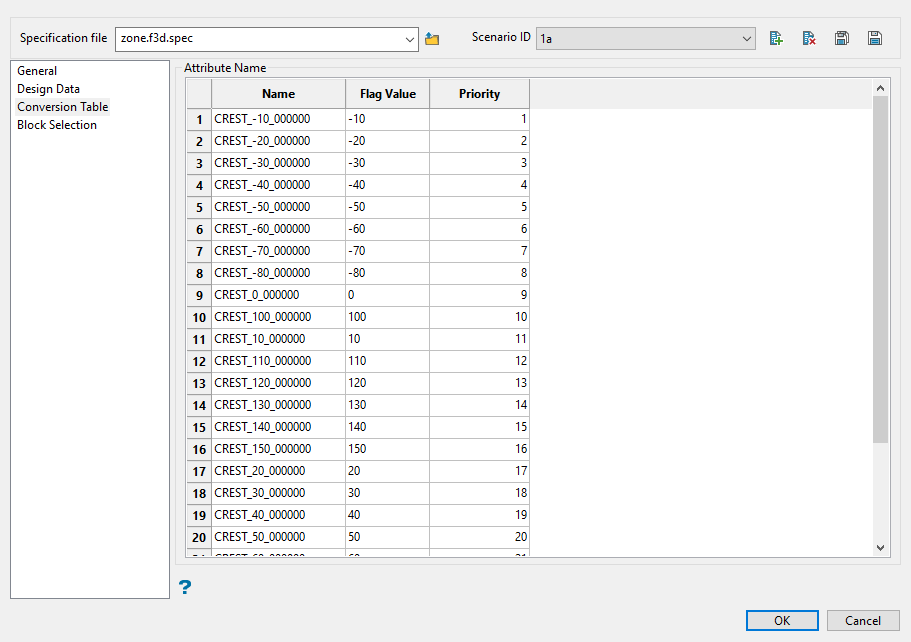
Task: Click the rightmost save-as disk icon
Action: [875, 39]
